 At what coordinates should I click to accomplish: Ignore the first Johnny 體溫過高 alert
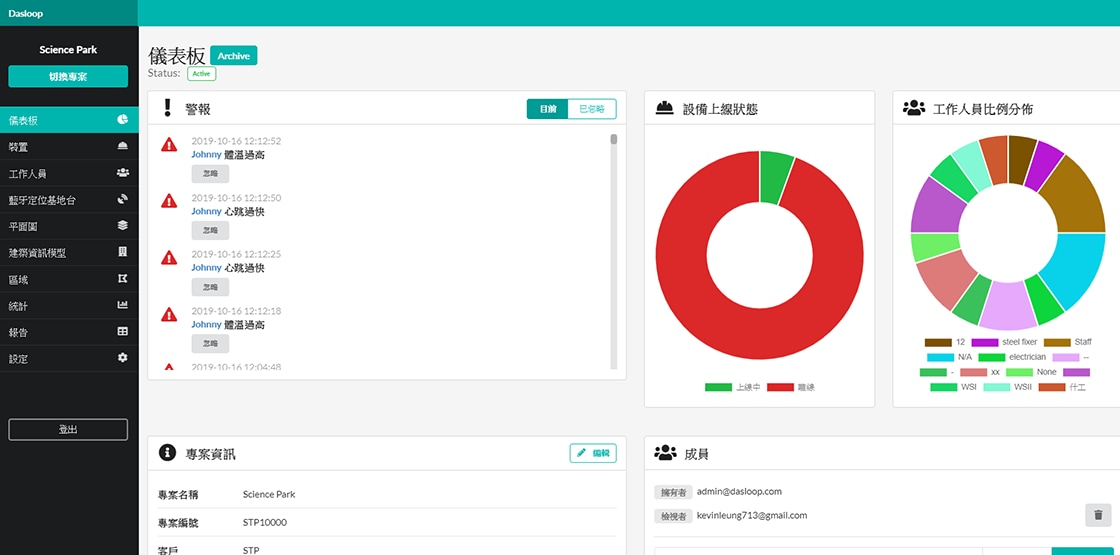point(210,174)
